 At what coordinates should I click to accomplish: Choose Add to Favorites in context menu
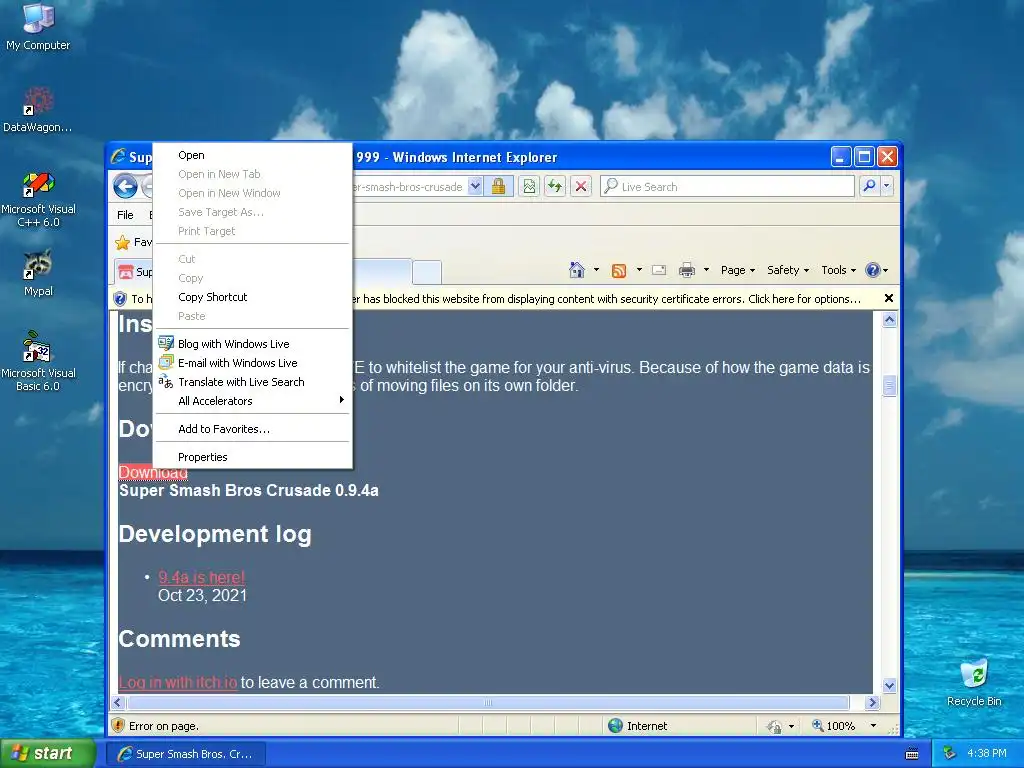pos(253,429)
